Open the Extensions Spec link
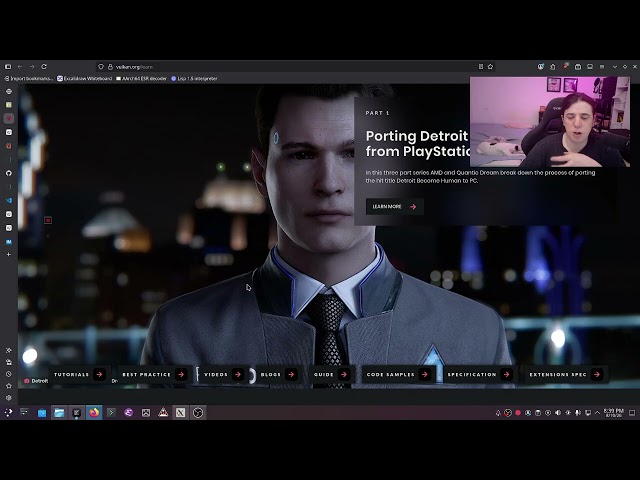Viewport: 640px width, 480px height. pos(566,374)
